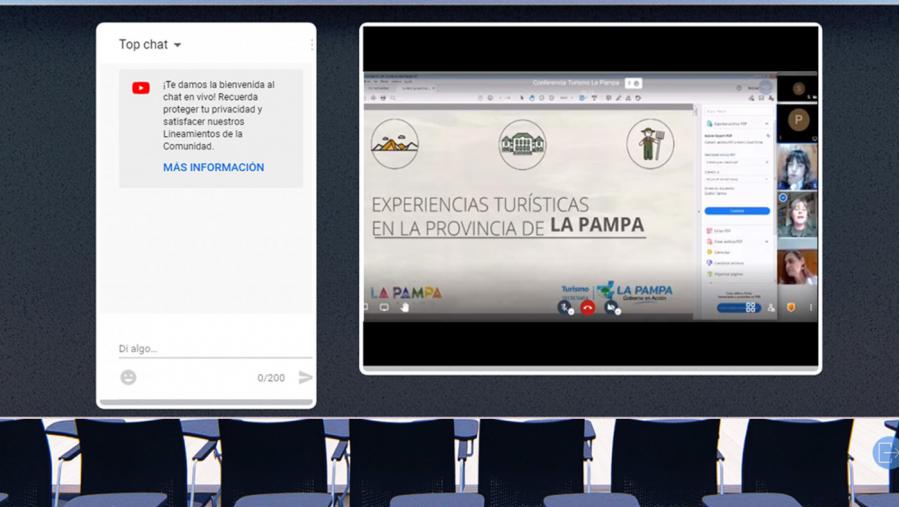900x507 pixels.
Task: Click the participant 'P' avatar tile
Action: click(798, 121)
